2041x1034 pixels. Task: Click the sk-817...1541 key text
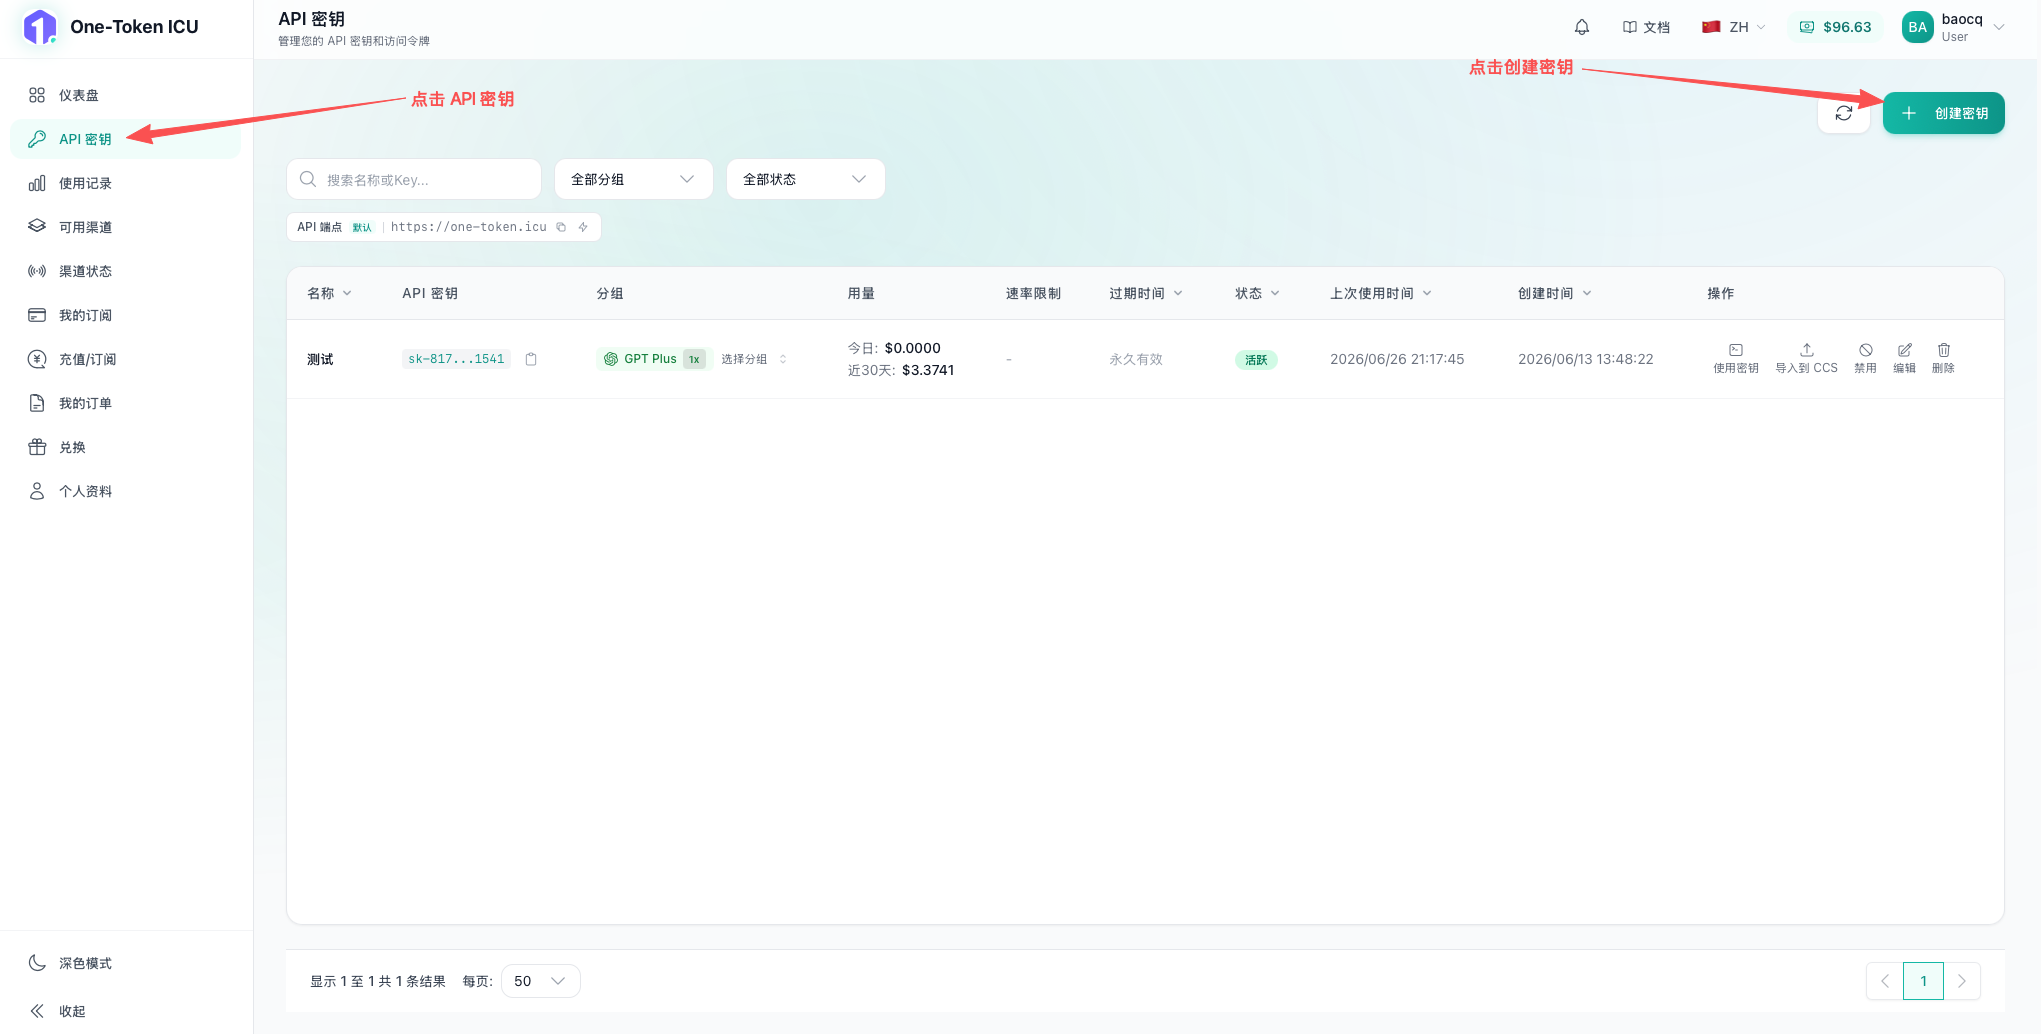tap(456, 359)
